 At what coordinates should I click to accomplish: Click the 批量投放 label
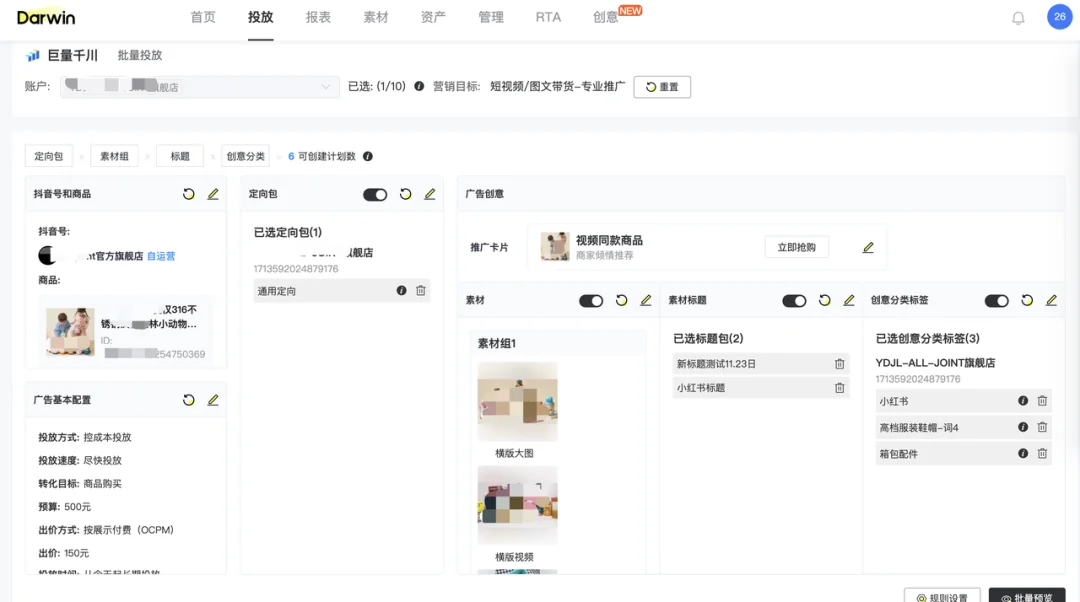pyautogui.click(x=140, y=55)
